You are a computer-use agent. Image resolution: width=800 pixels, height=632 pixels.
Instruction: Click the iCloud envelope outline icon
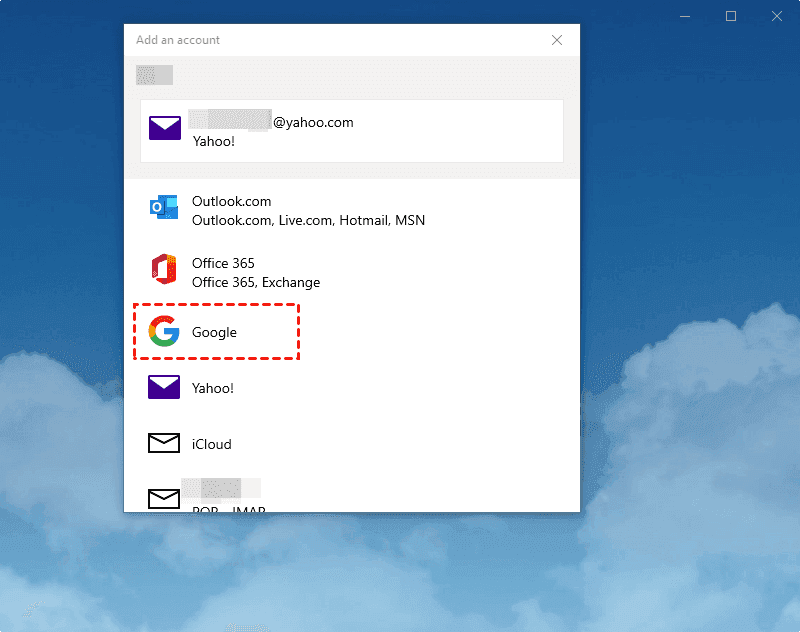pyautogui.click(x=164, y=443)
